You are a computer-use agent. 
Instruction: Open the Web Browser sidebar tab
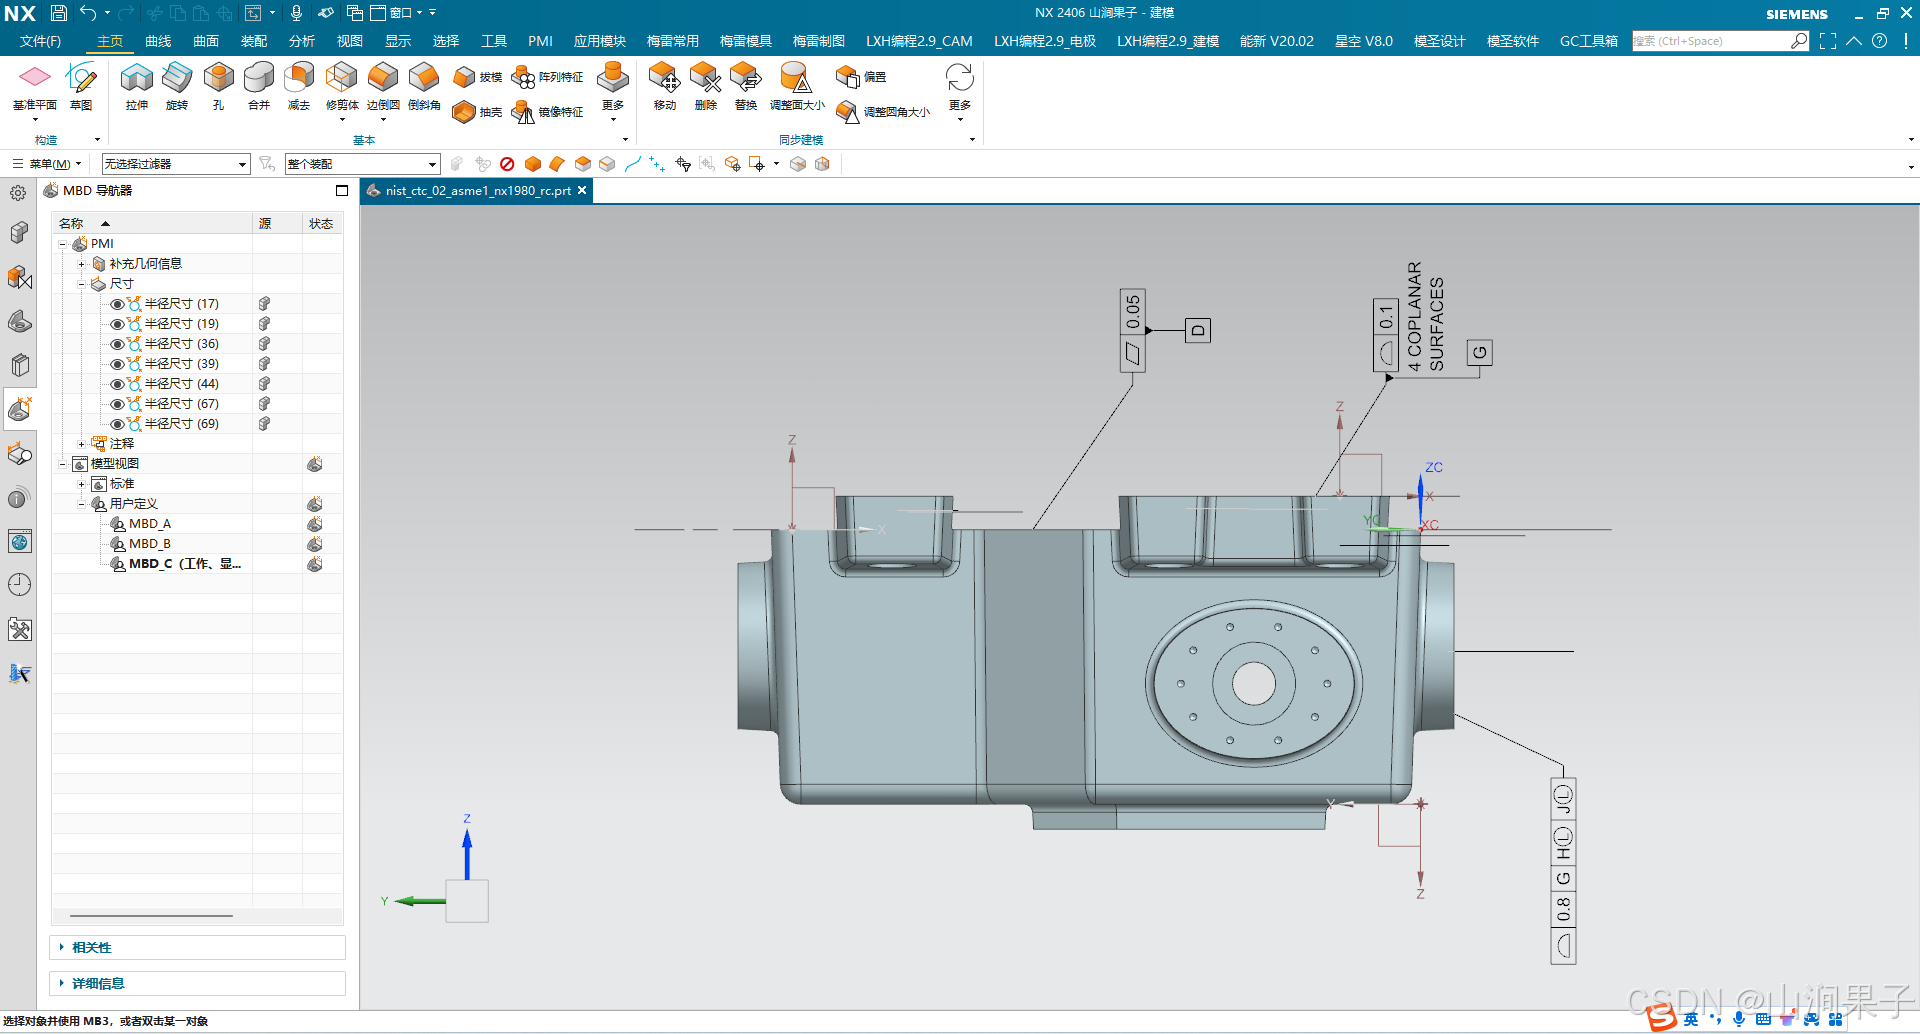(19, 541)
